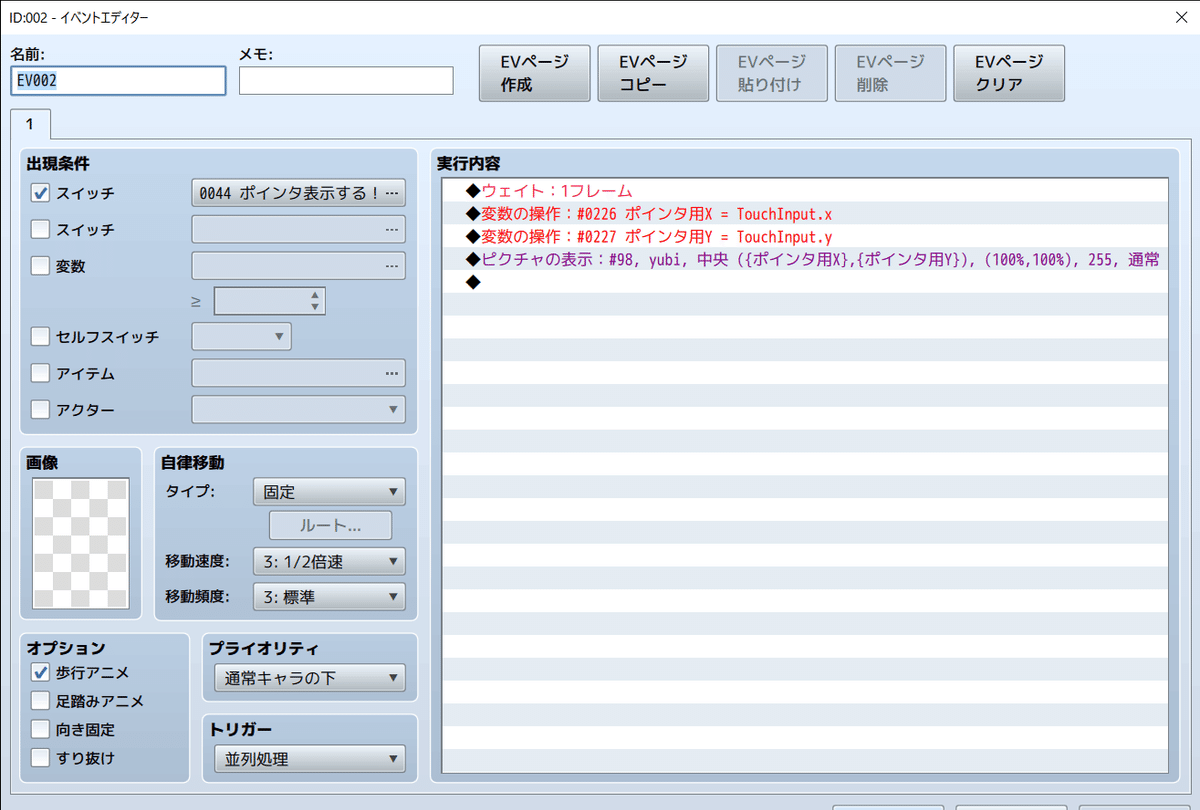Click the 変数 value stepper arrows
This screenshot has width=1200, height=810.
coord(315,301)
